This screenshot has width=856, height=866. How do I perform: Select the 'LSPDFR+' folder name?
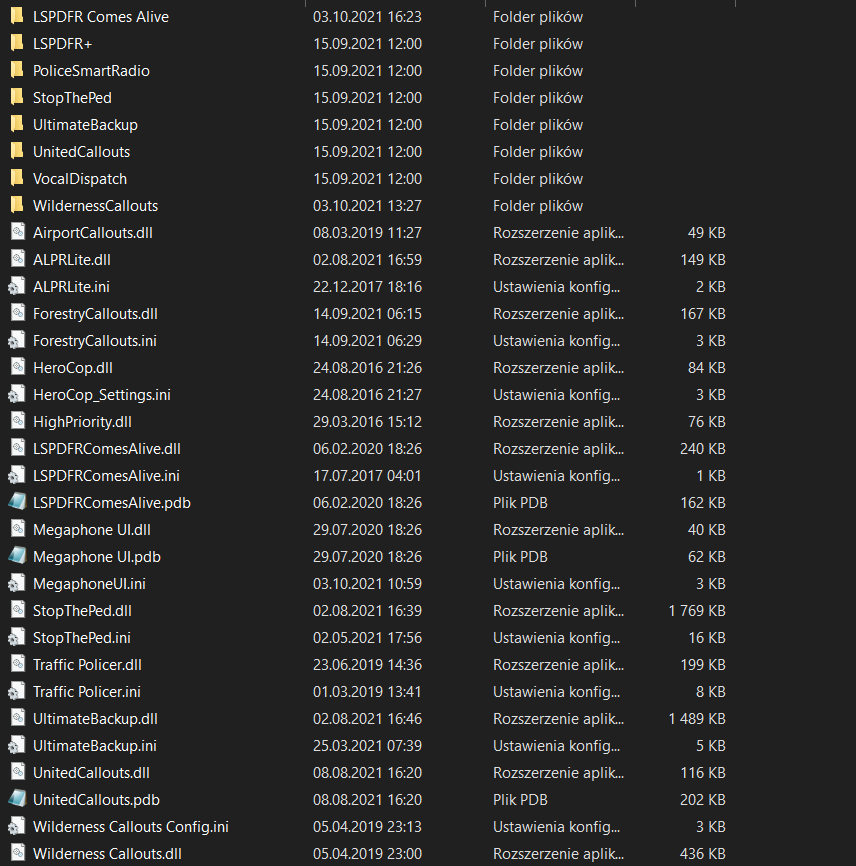(62, 44)
